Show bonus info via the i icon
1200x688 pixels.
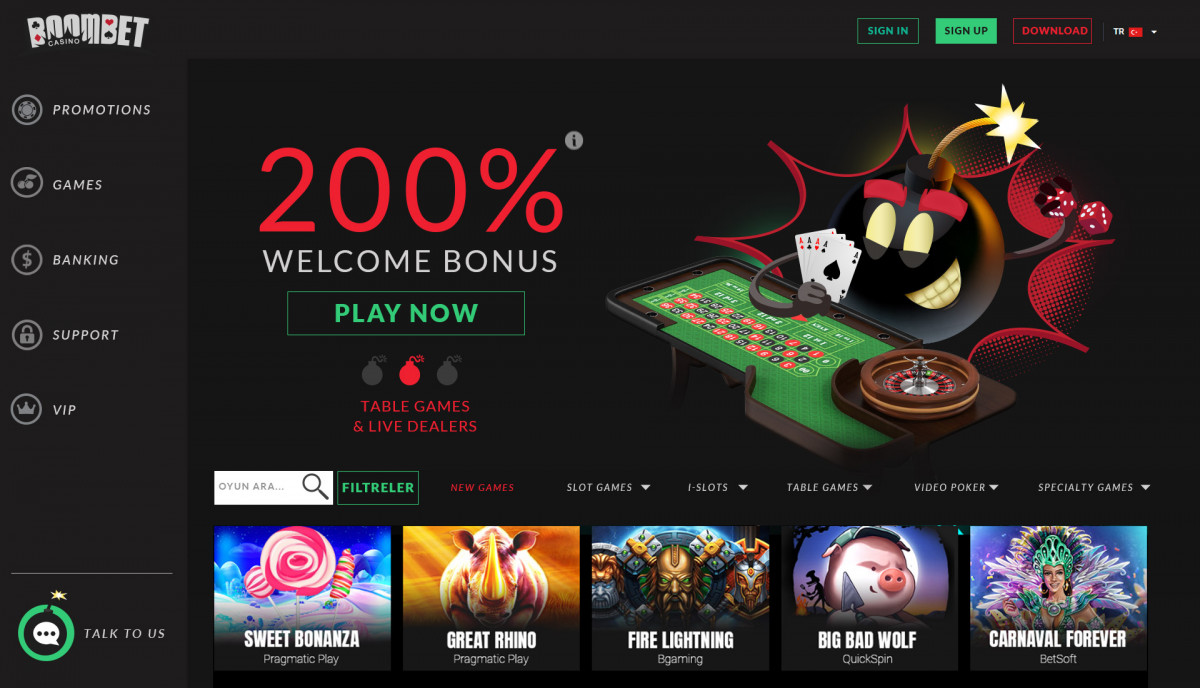(574, 140)
